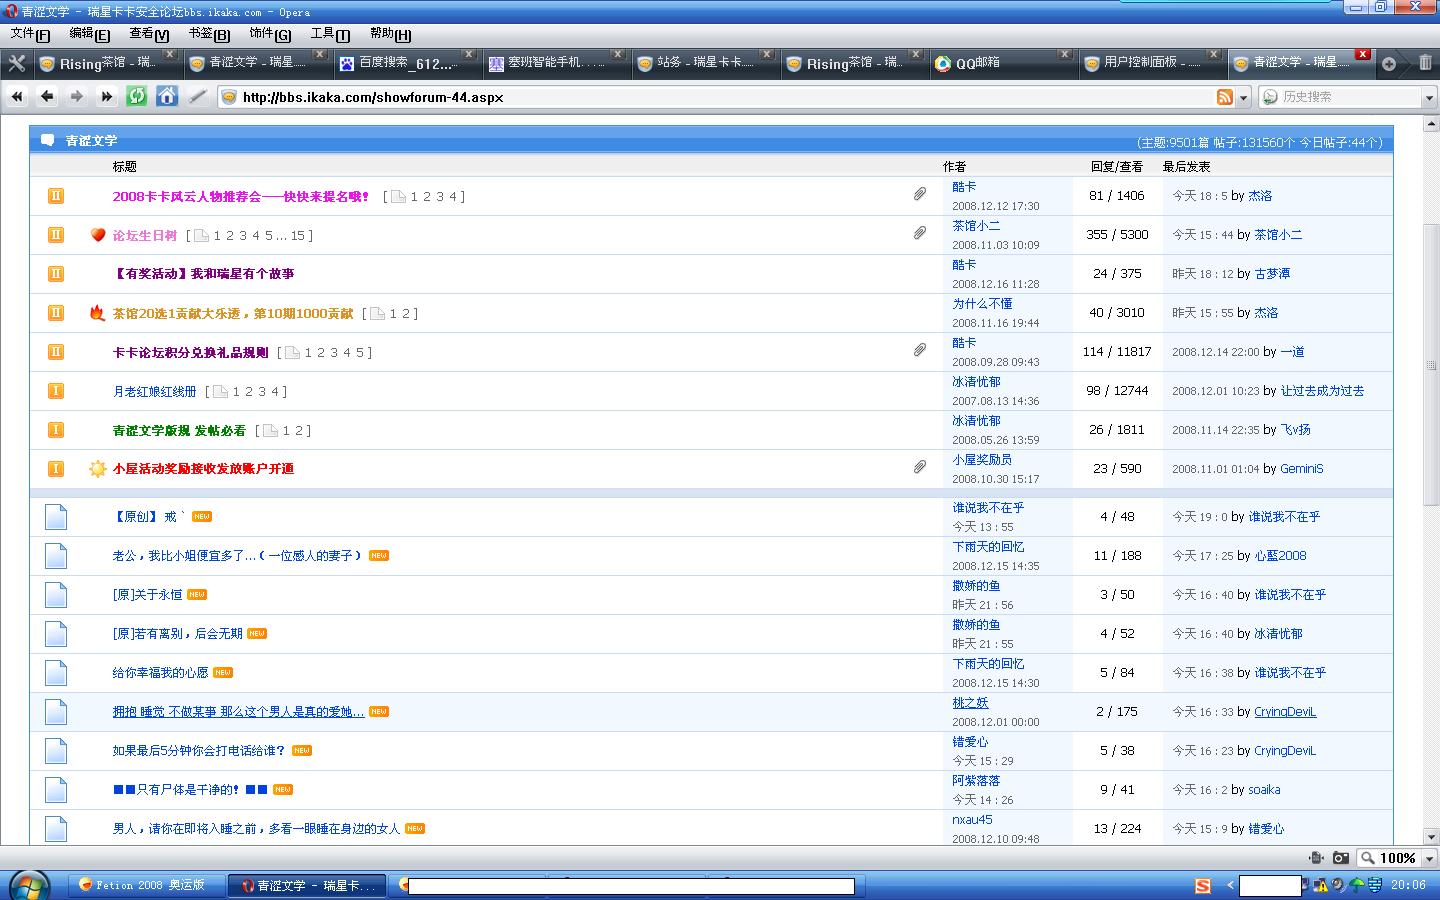Open the 工具(T) menu
Image resolution: width=1440 pixels, height=900 pixels.
point(330,34)
